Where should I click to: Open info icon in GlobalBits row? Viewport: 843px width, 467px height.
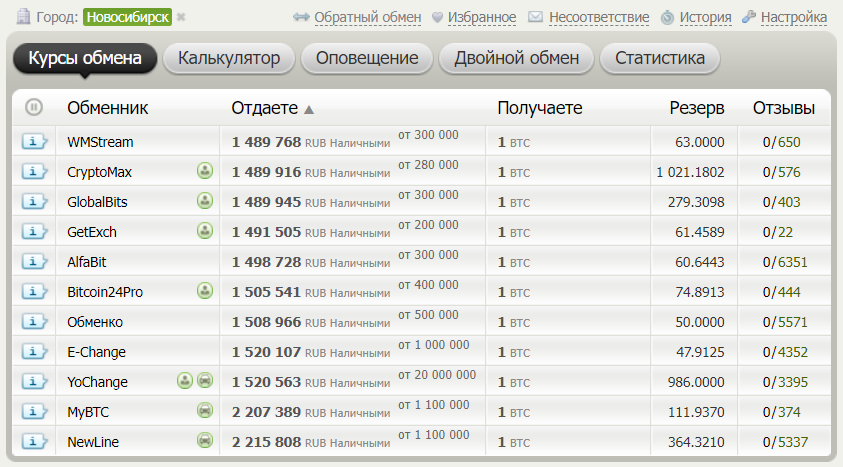[34, 202]
